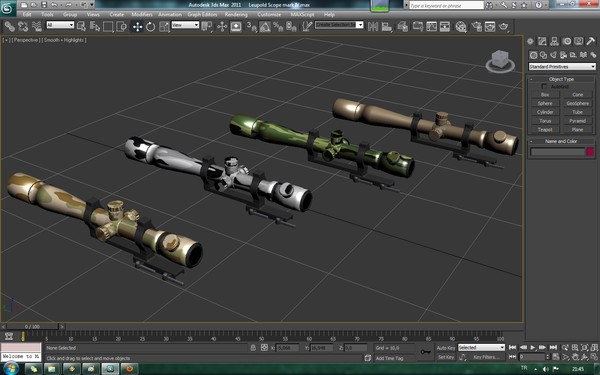Open object color swatch
The height and width of the screenshot is (375, 600).
(x=590, y=152)
